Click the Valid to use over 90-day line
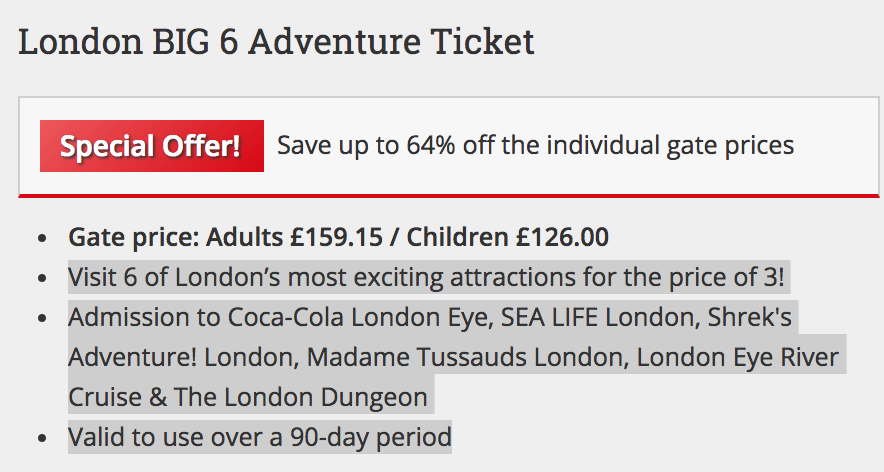 pyautogui.click(x=260, y=437)
